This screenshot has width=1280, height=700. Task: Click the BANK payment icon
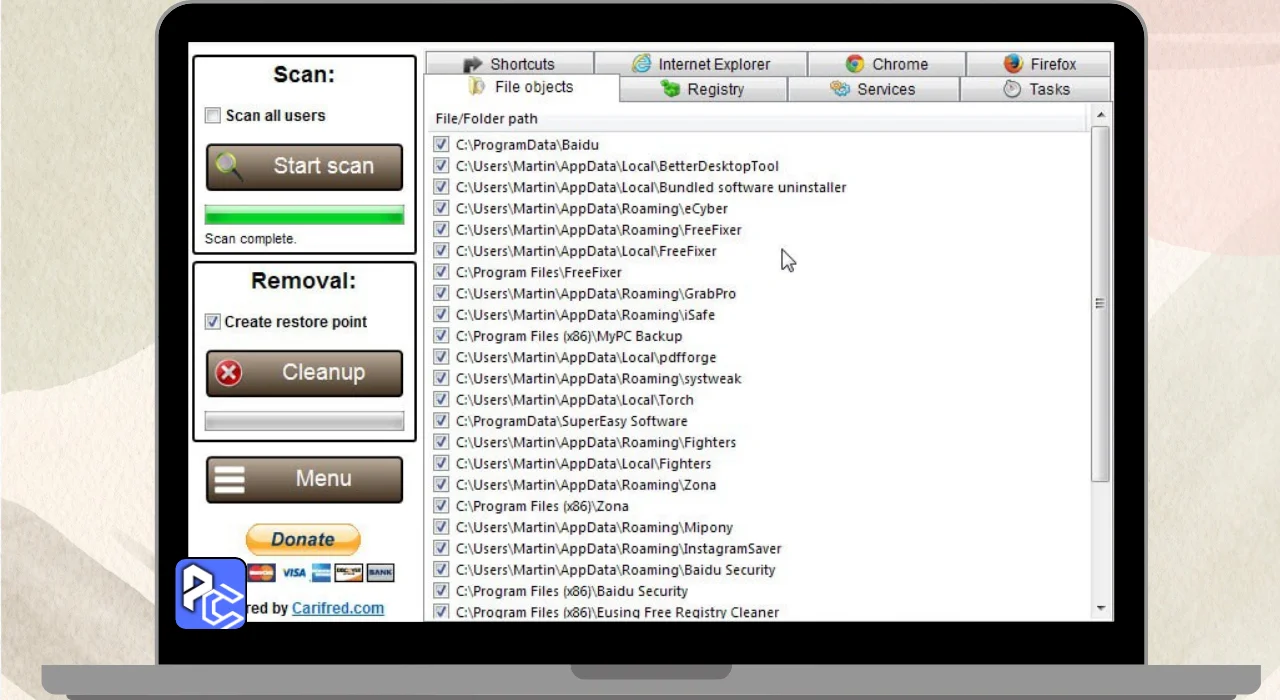[380, 573]
